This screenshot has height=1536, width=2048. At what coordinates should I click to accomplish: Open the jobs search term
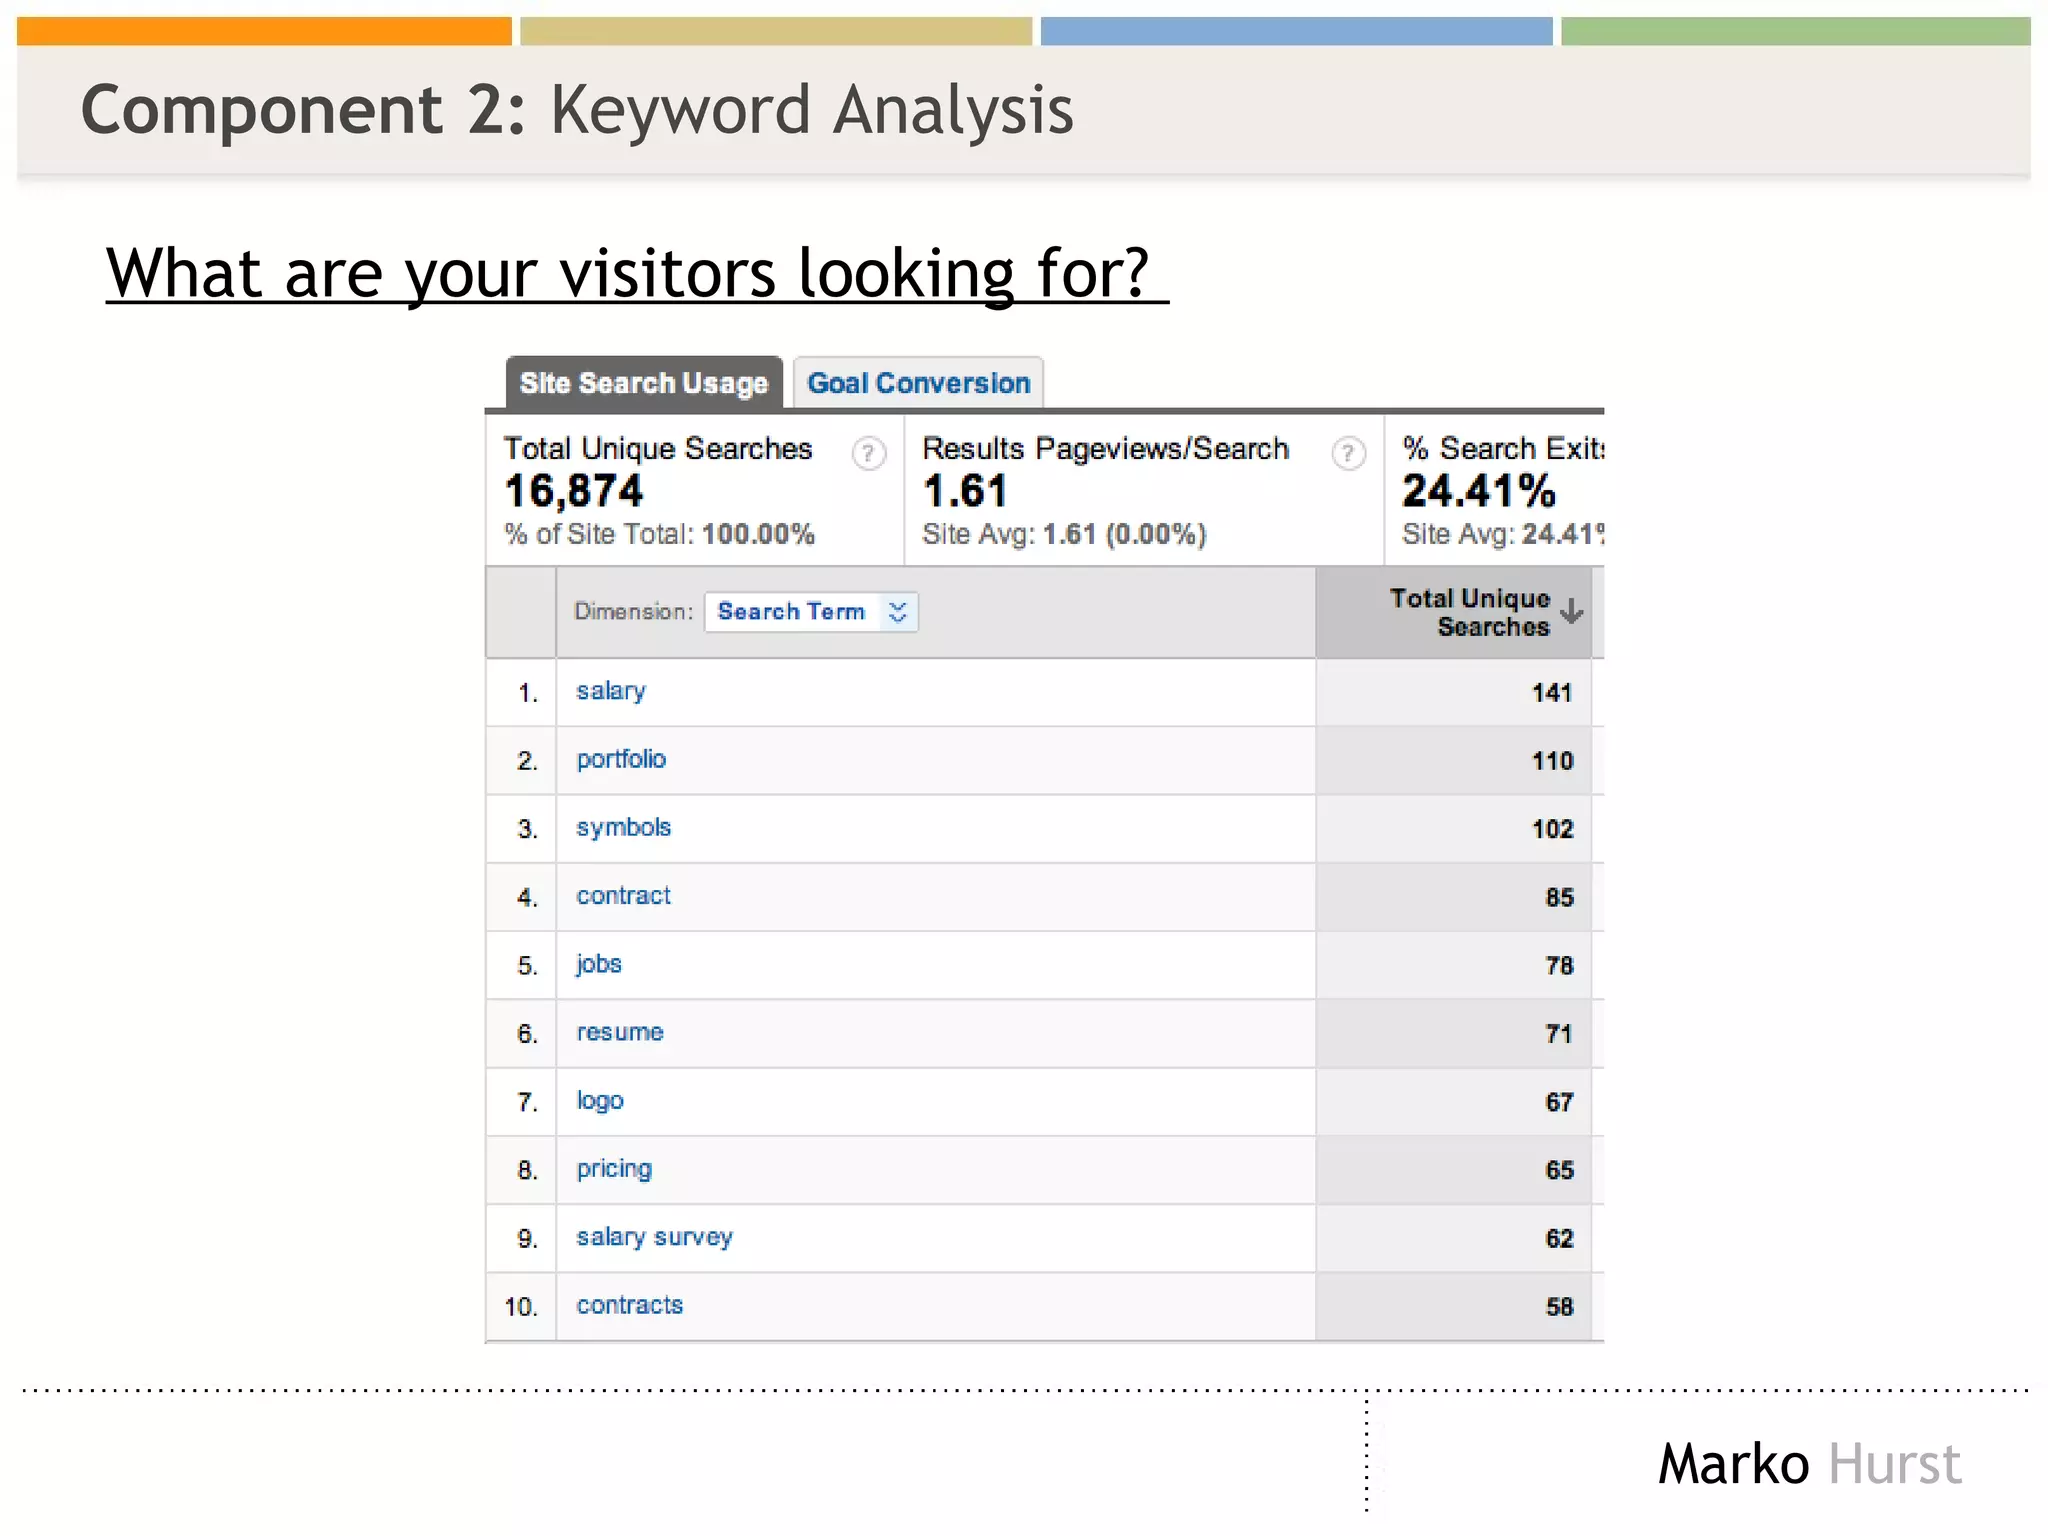(x=598, y=965)
